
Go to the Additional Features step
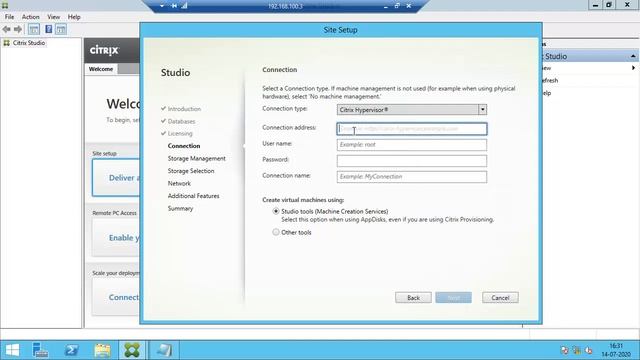pos(193,196)
